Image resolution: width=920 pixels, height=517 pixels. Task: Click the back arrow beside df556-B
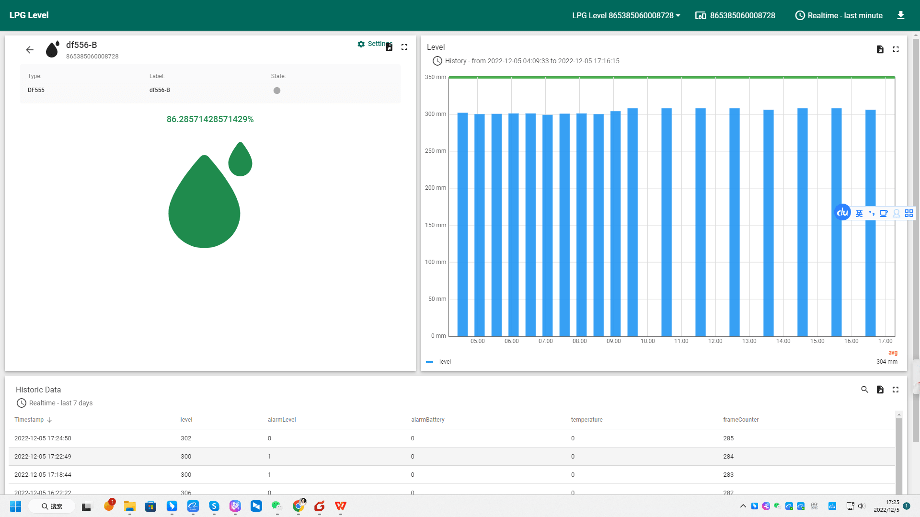click(29, 50)
